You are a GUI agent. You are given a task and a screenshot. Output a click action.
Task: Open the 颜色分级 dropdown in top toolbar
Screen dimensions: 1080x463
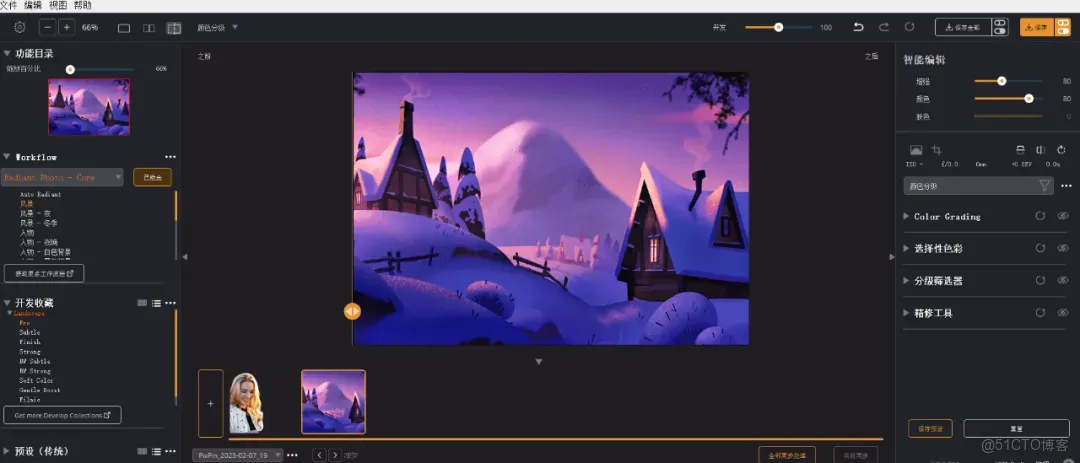click(x=217, y=28)
